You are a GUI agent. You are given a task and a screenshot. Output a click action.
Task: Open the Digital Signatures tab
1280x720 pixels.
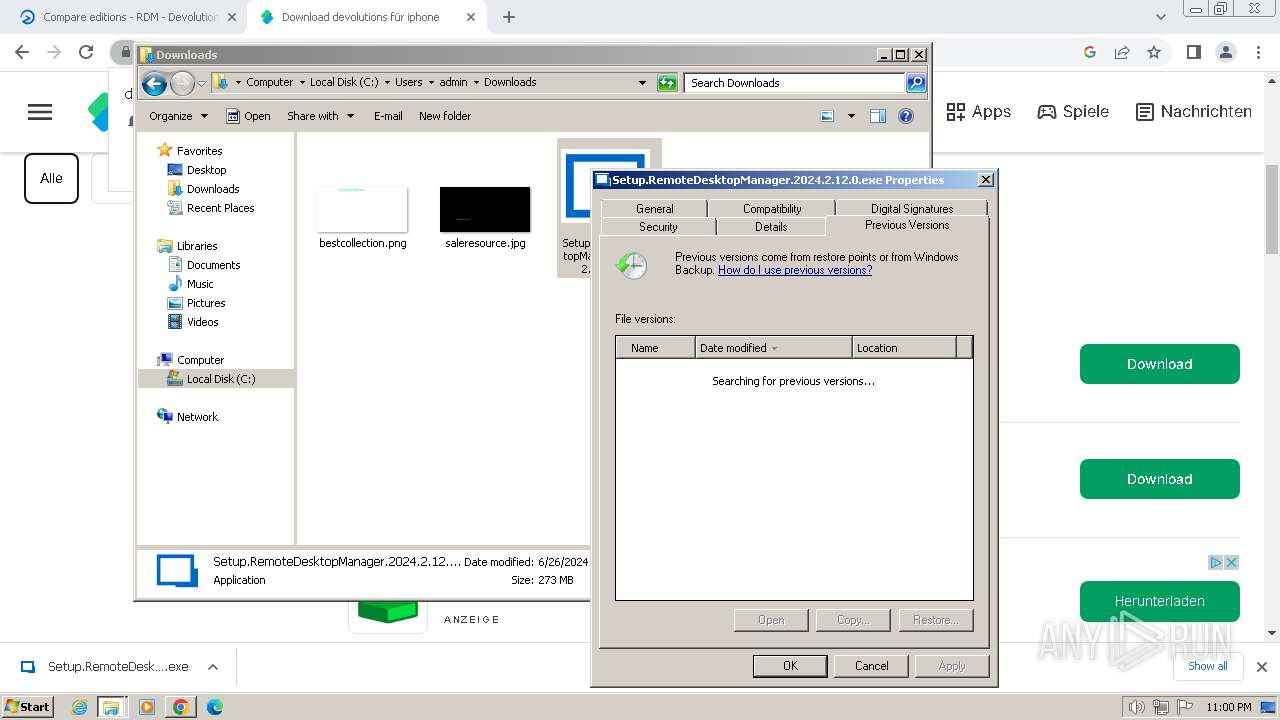click(912, 209)
